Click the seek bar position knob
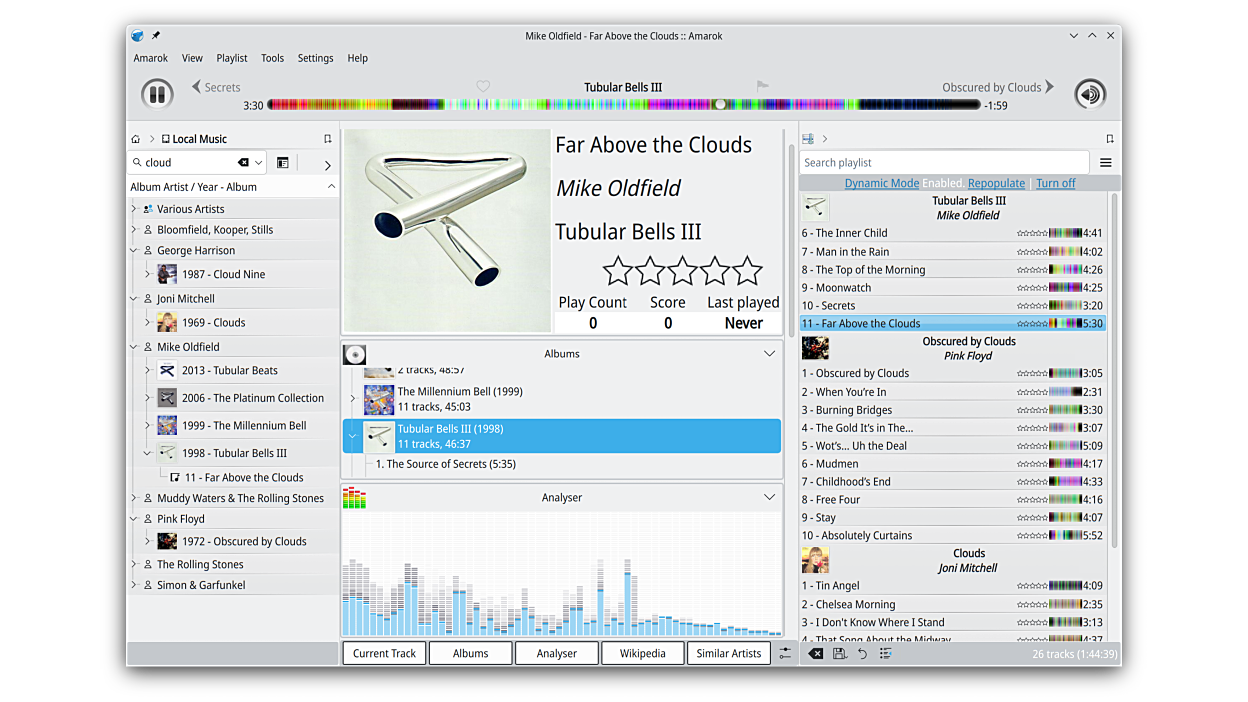 [719, 105]
